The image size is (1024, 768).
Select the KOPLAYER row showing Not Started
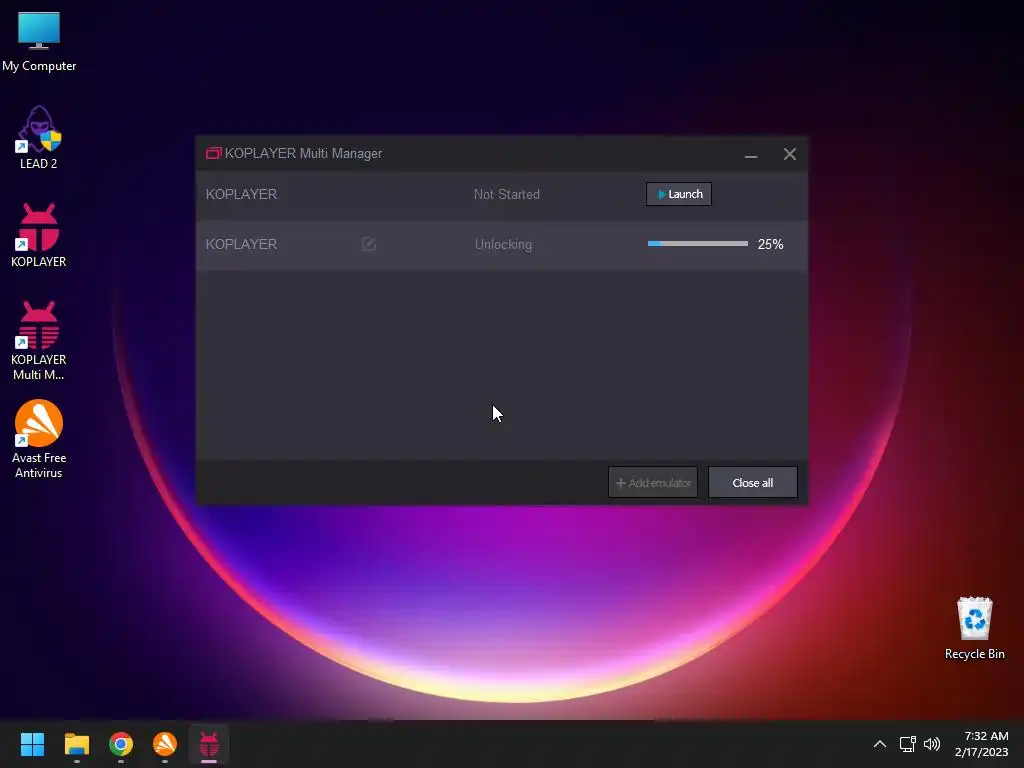click(502, 195)
